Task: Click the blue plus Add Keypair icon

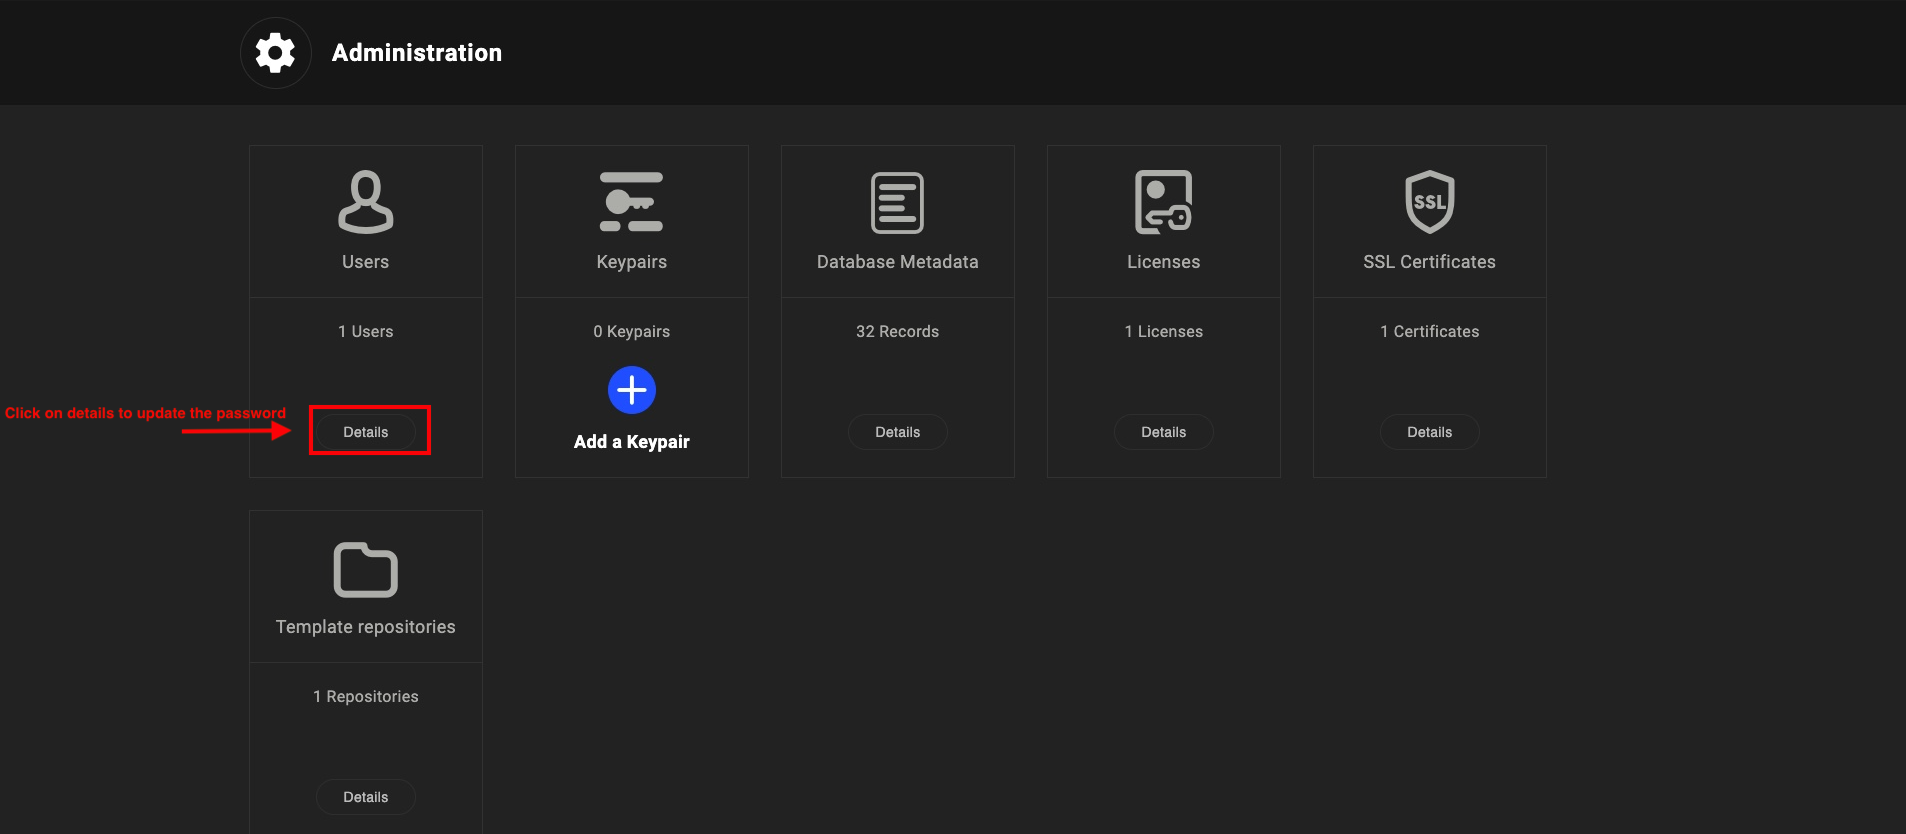Action: click(632, 390)
